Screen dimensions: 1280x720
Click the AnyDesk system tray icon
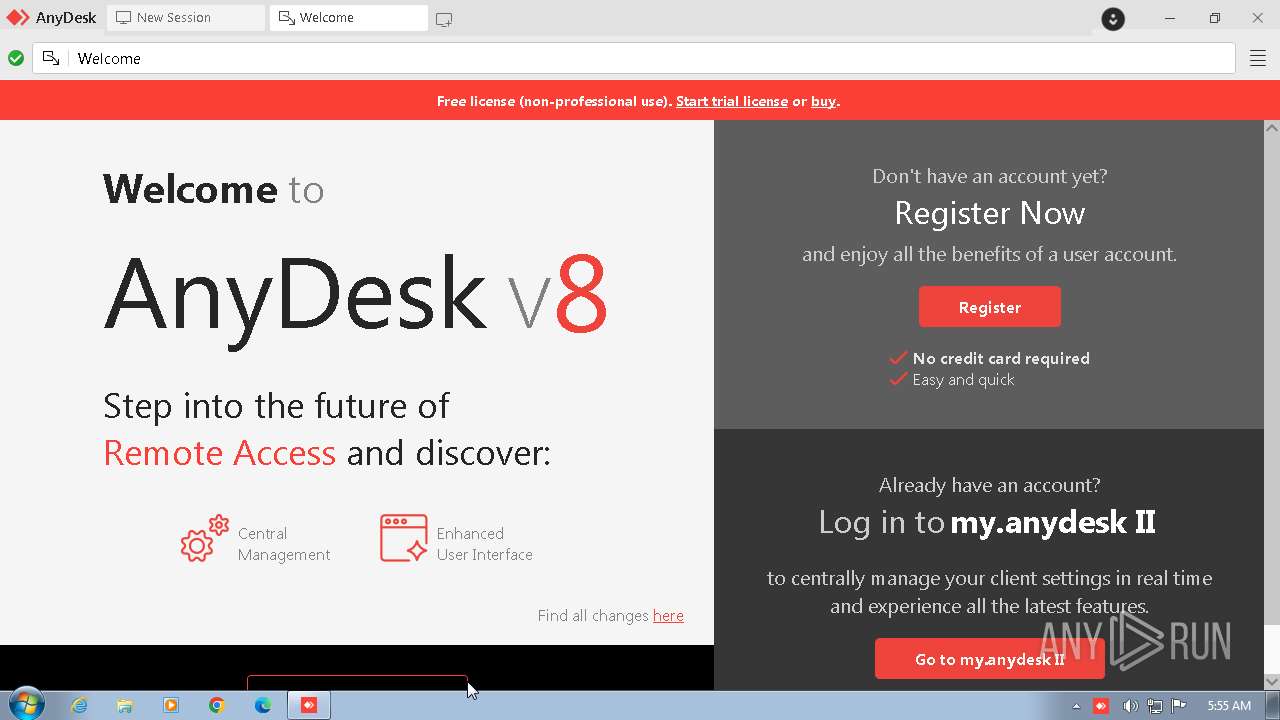pos(1101,706)
